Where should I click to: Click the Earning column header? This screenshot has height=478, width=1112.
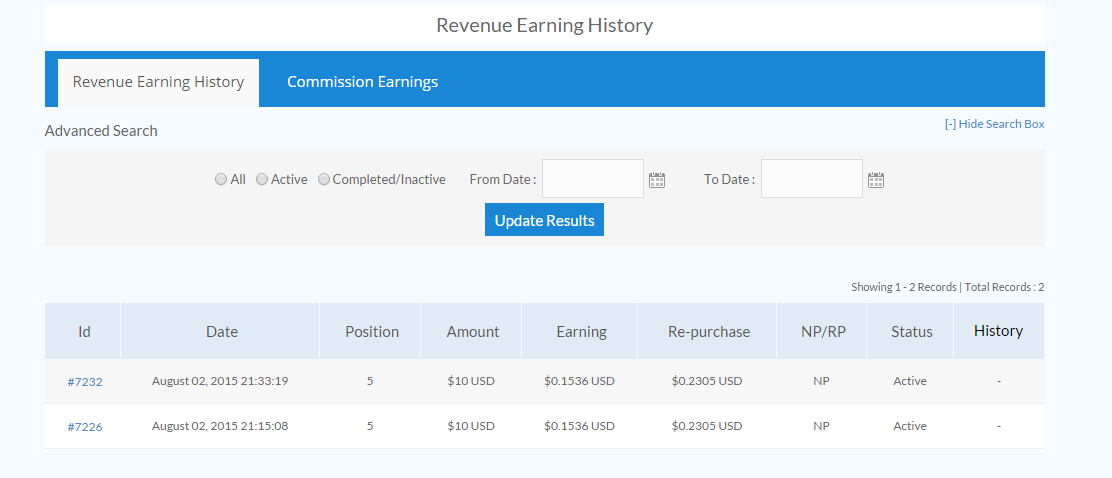[x=581, y=332]
